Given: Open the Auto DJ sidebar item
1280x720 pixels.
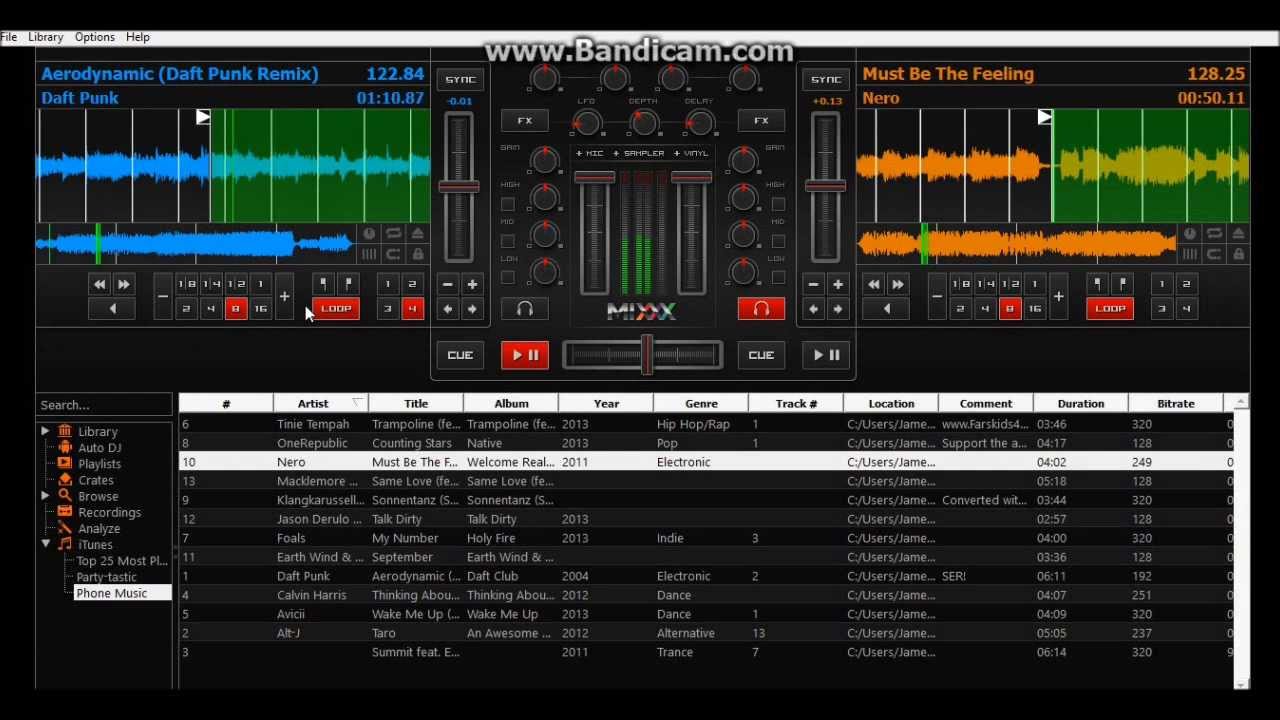Looking at the screenshot, I should point(99,448).
